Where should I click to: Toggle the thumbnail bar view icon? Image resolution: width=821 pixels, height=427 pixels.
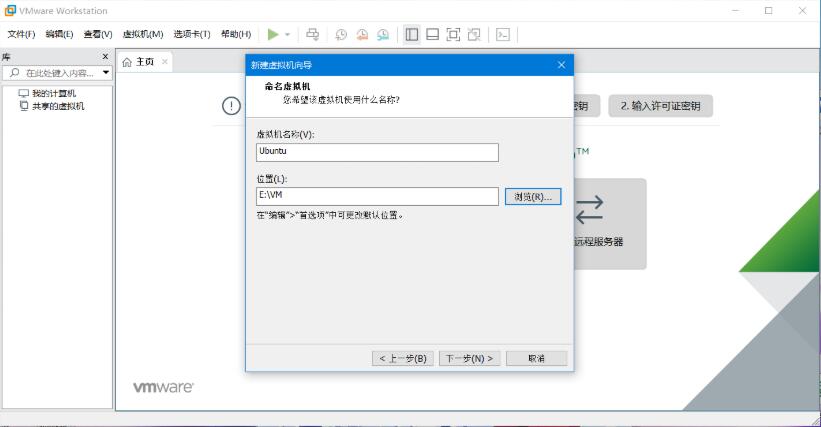[432, 35]
